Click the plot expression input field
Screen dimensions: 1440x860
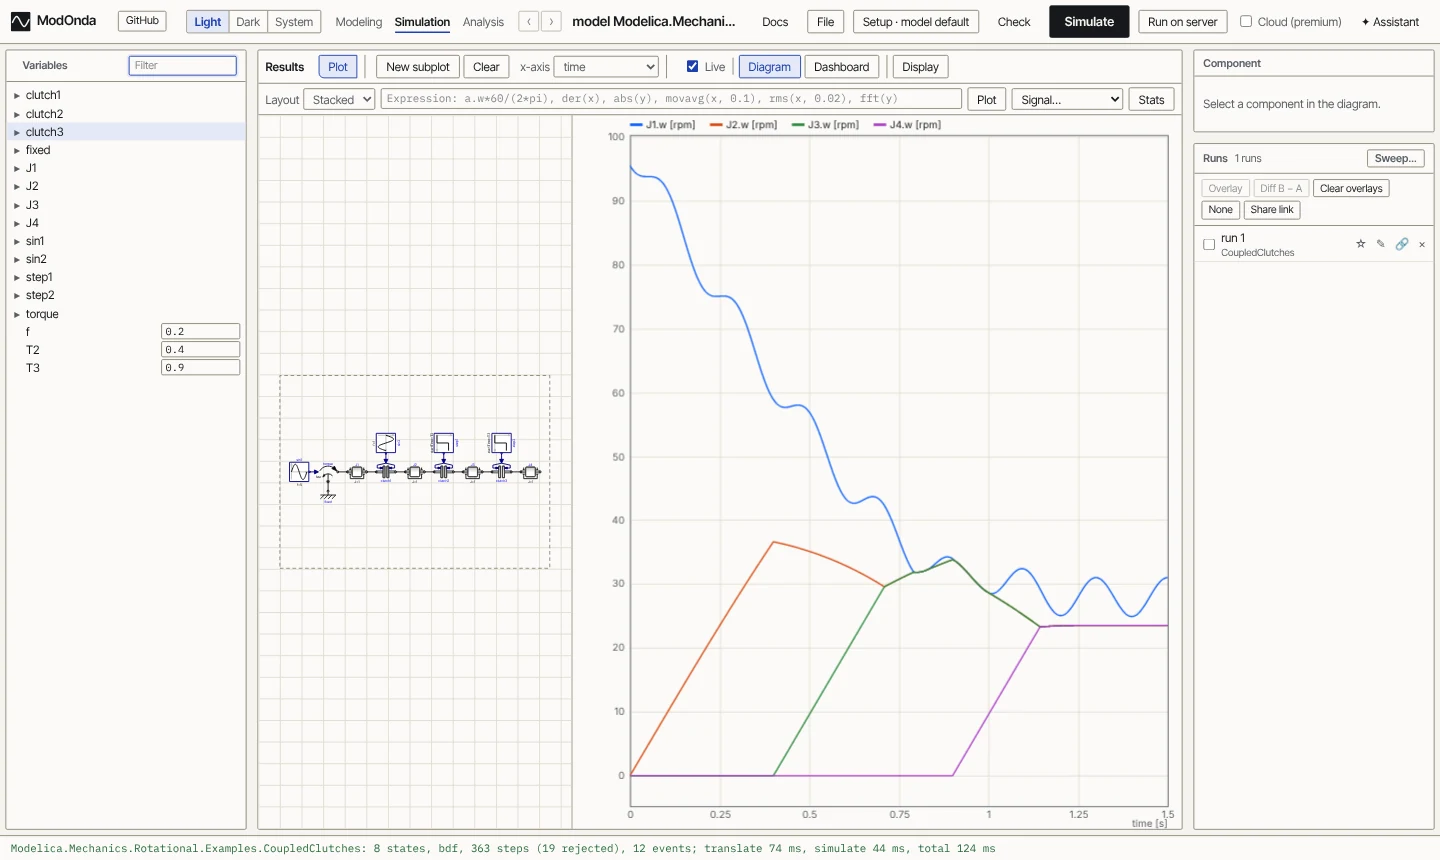click(671, 99)
